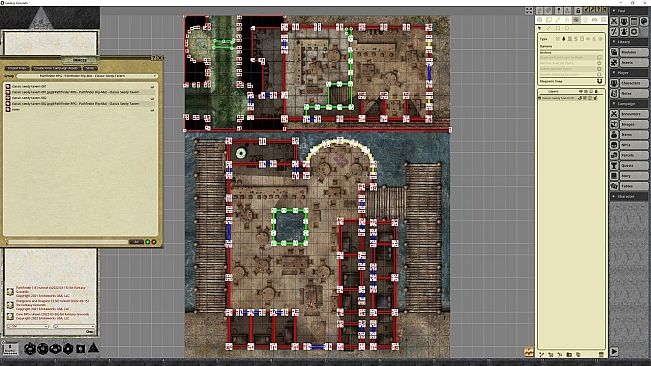
Task: Click the trash icon below layers panel
Action: pyautogui.click(x=601, y=354)
